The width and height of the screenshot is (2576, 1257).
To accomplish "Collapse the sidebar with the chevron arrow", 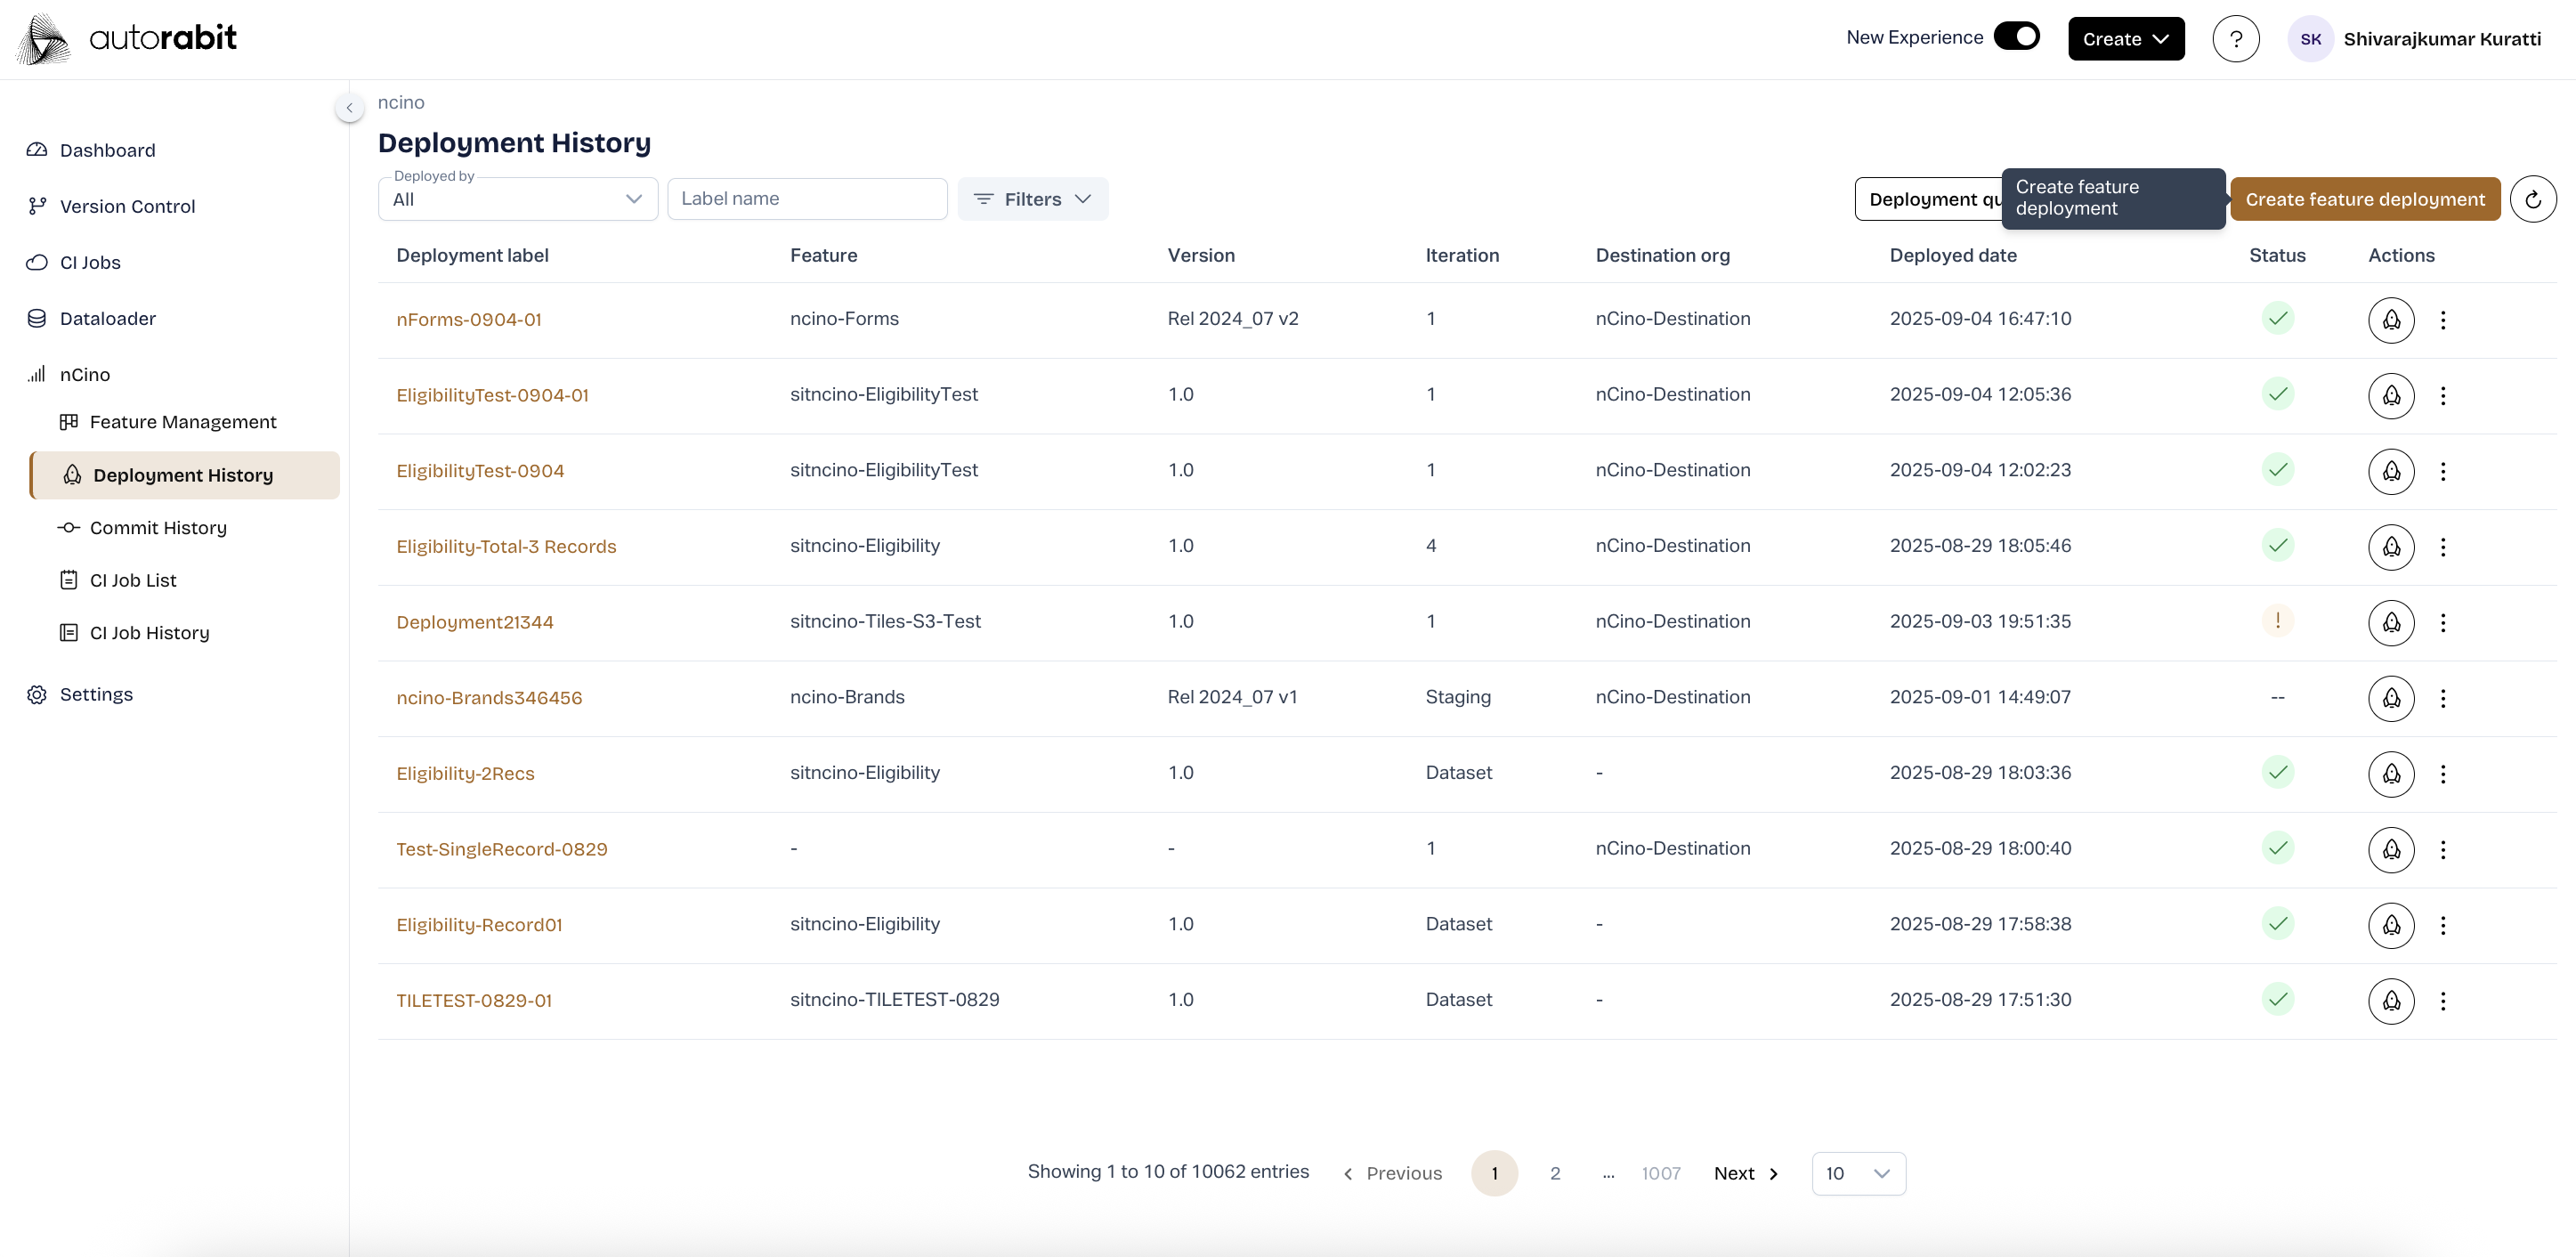I will pos(349,107).
